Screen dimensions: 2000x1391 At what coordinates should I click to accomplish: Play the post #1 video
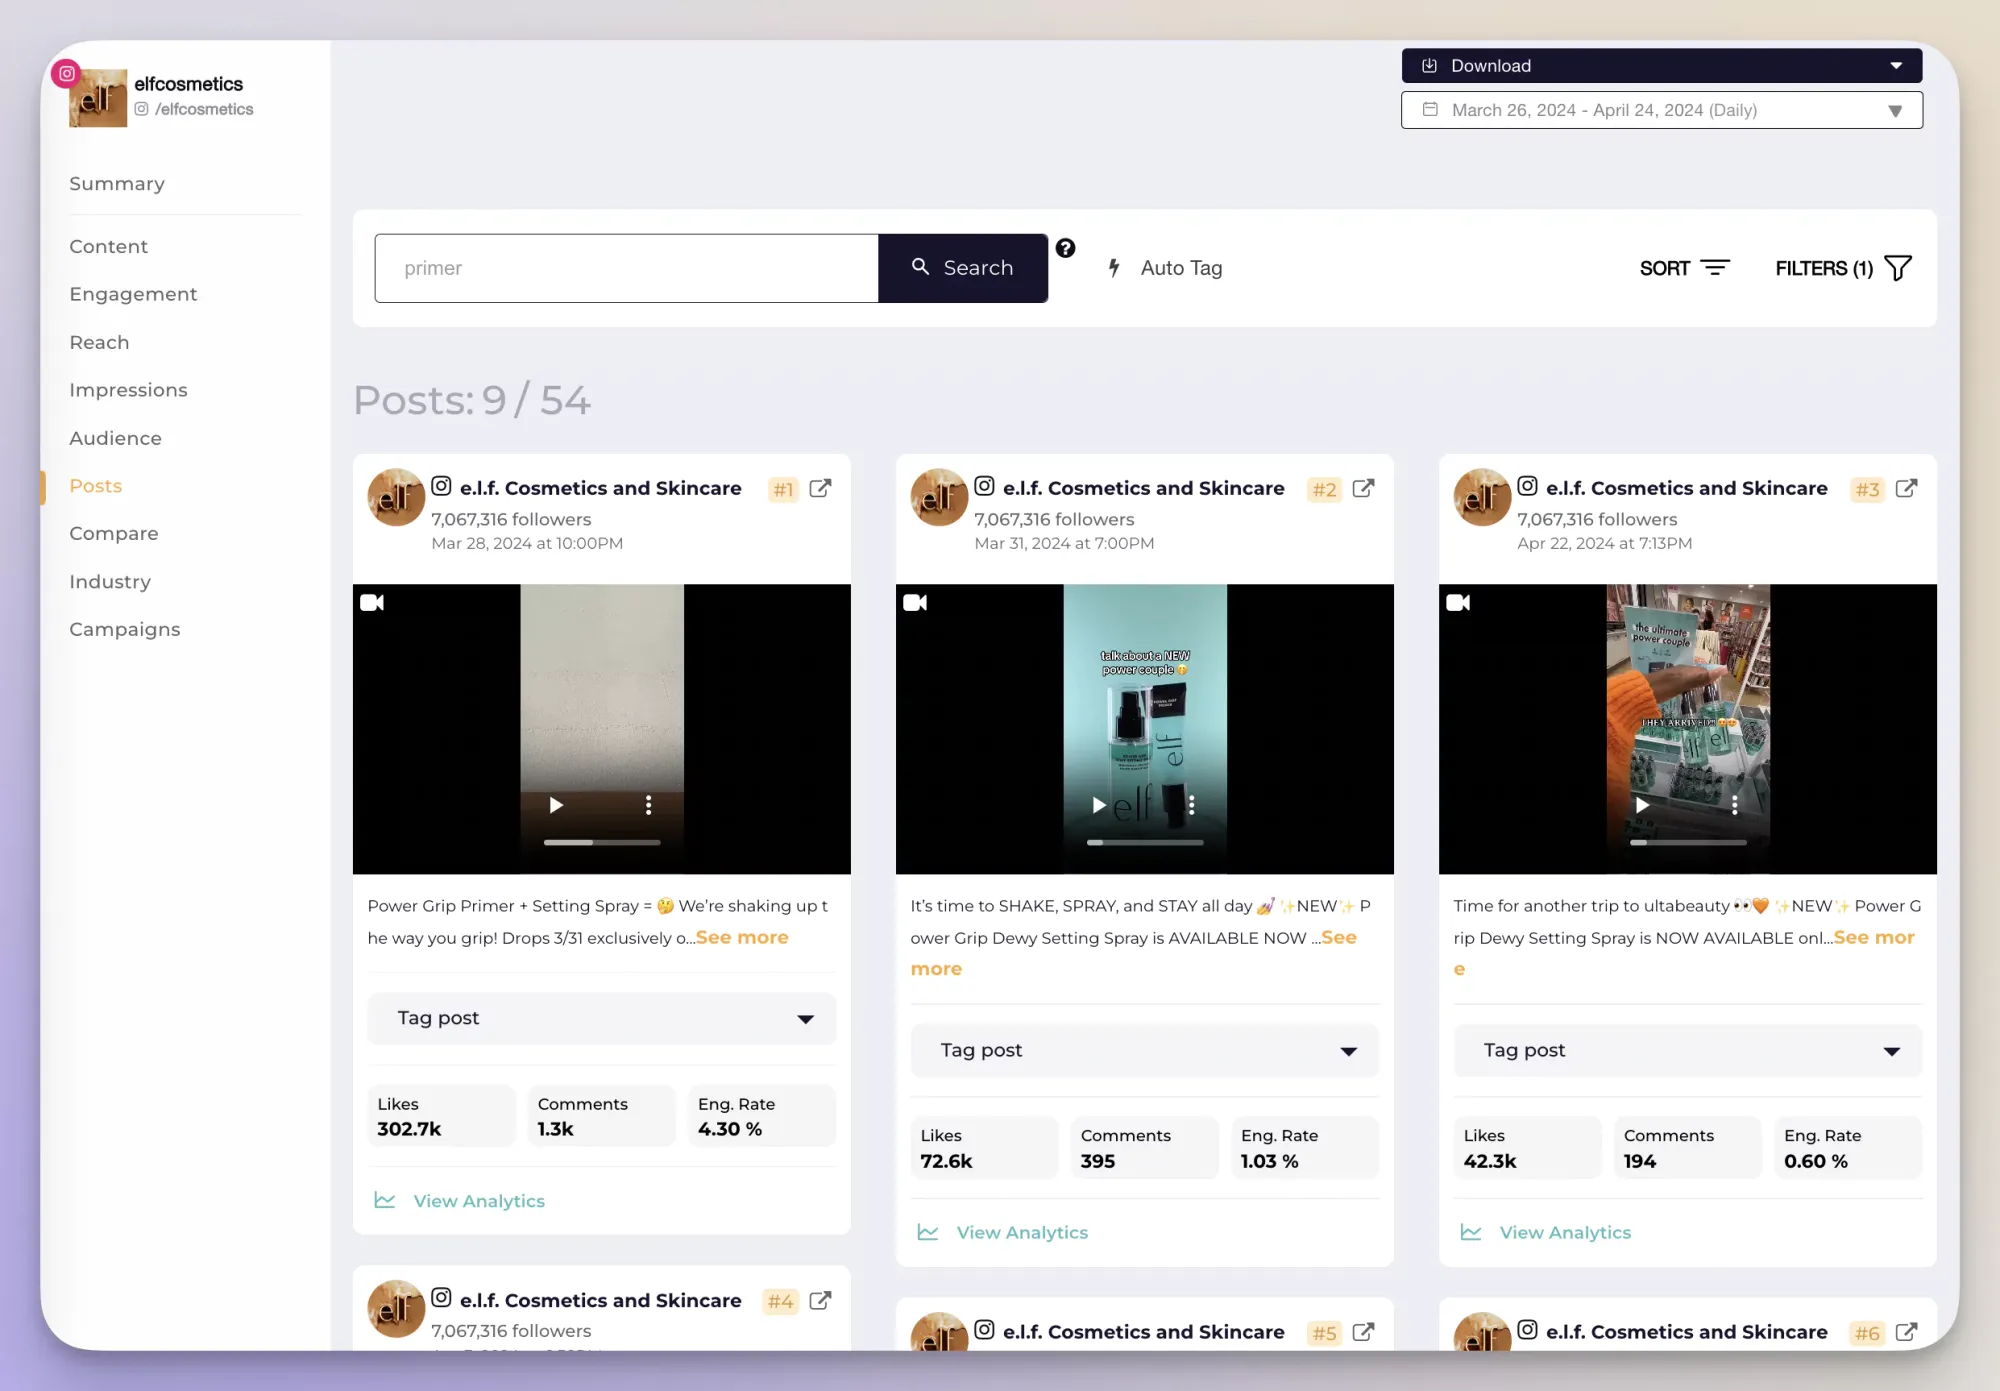(x=556, y=805)
